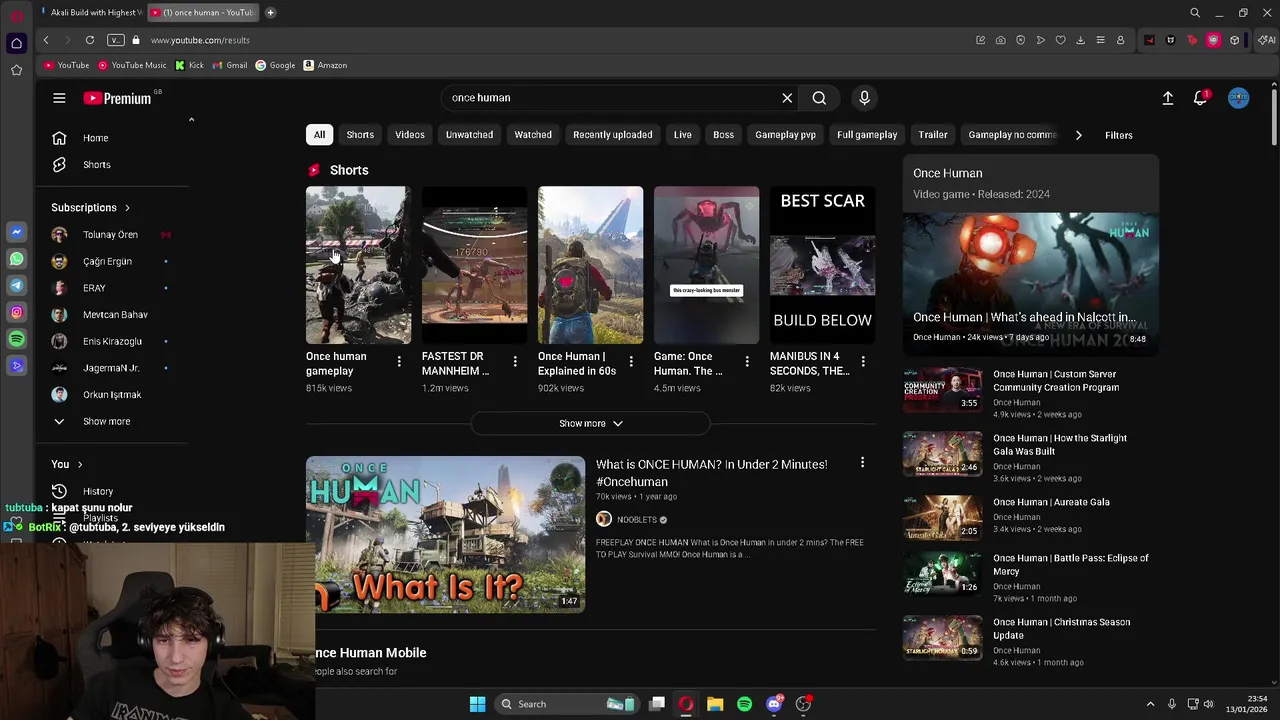This screenshot has width=1280, height=720.
Task: Expand the You section chevron
Action: click(x=80, y=465)
